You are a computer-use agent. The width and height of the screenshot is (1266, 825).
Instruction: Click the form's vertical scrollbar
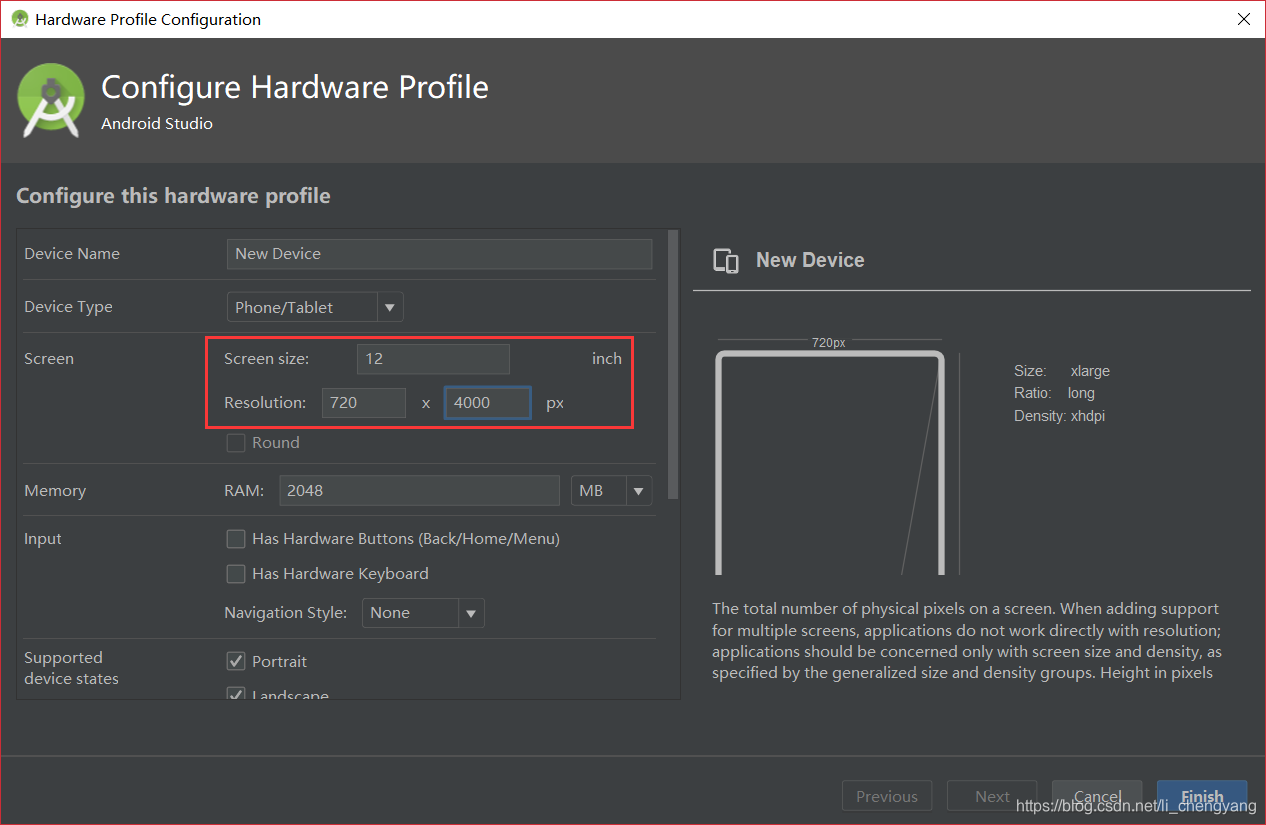pos(673,365)
